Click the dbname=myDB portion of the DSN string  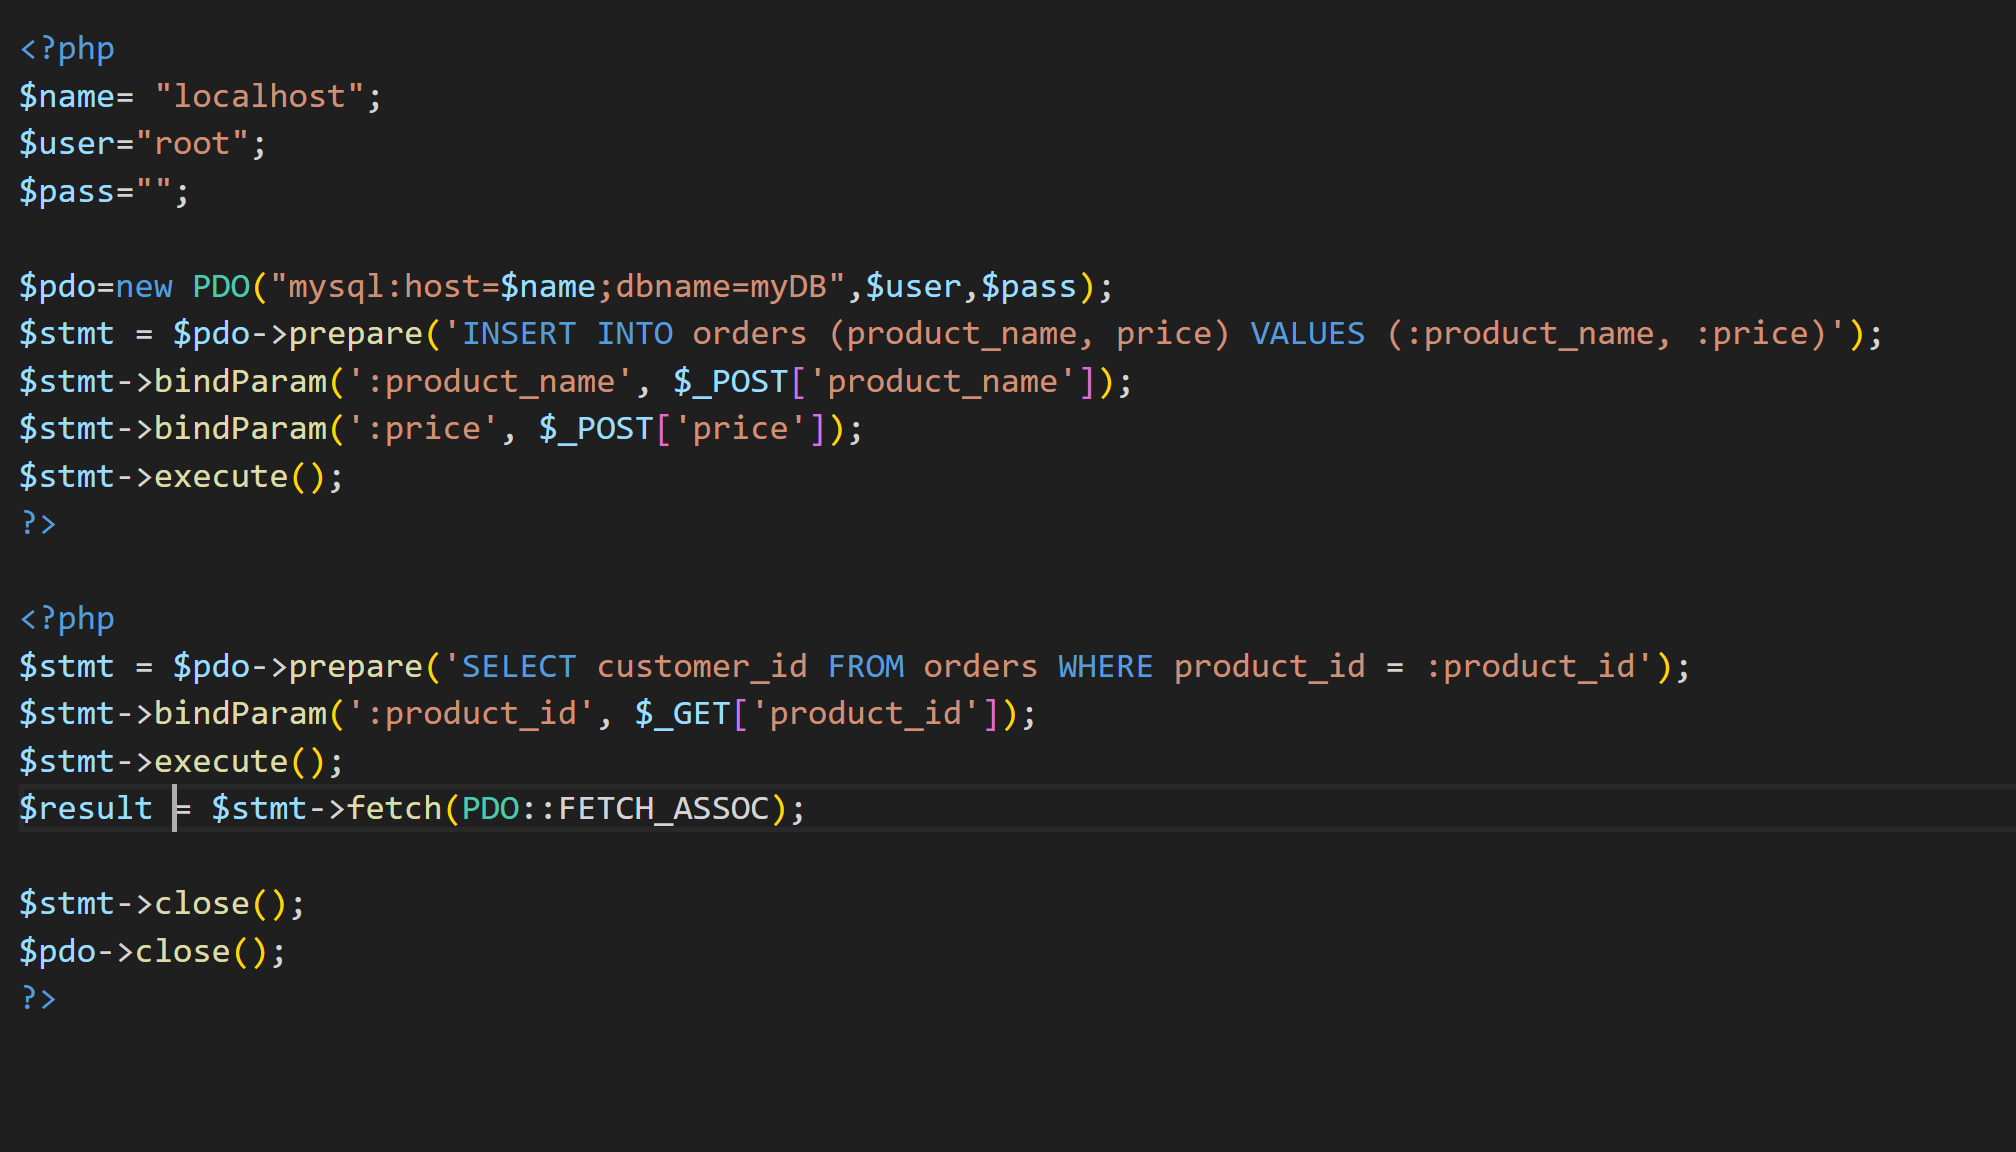725,286
